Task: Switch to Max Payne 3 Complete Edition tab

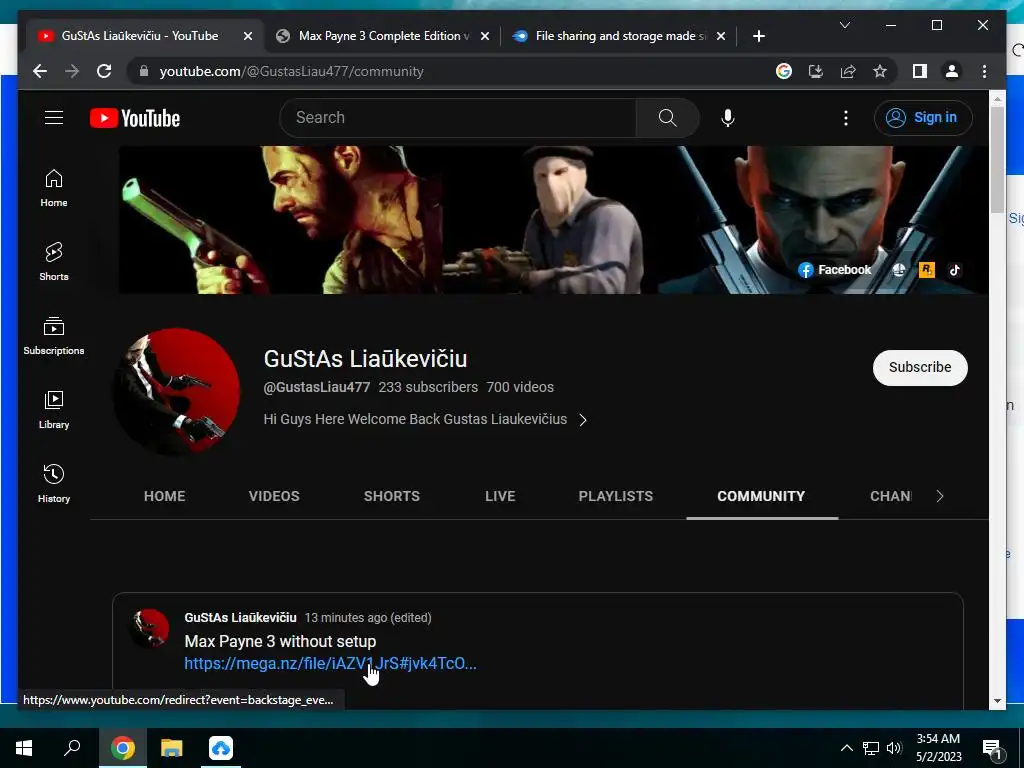Action: click(x=383, y=36)
